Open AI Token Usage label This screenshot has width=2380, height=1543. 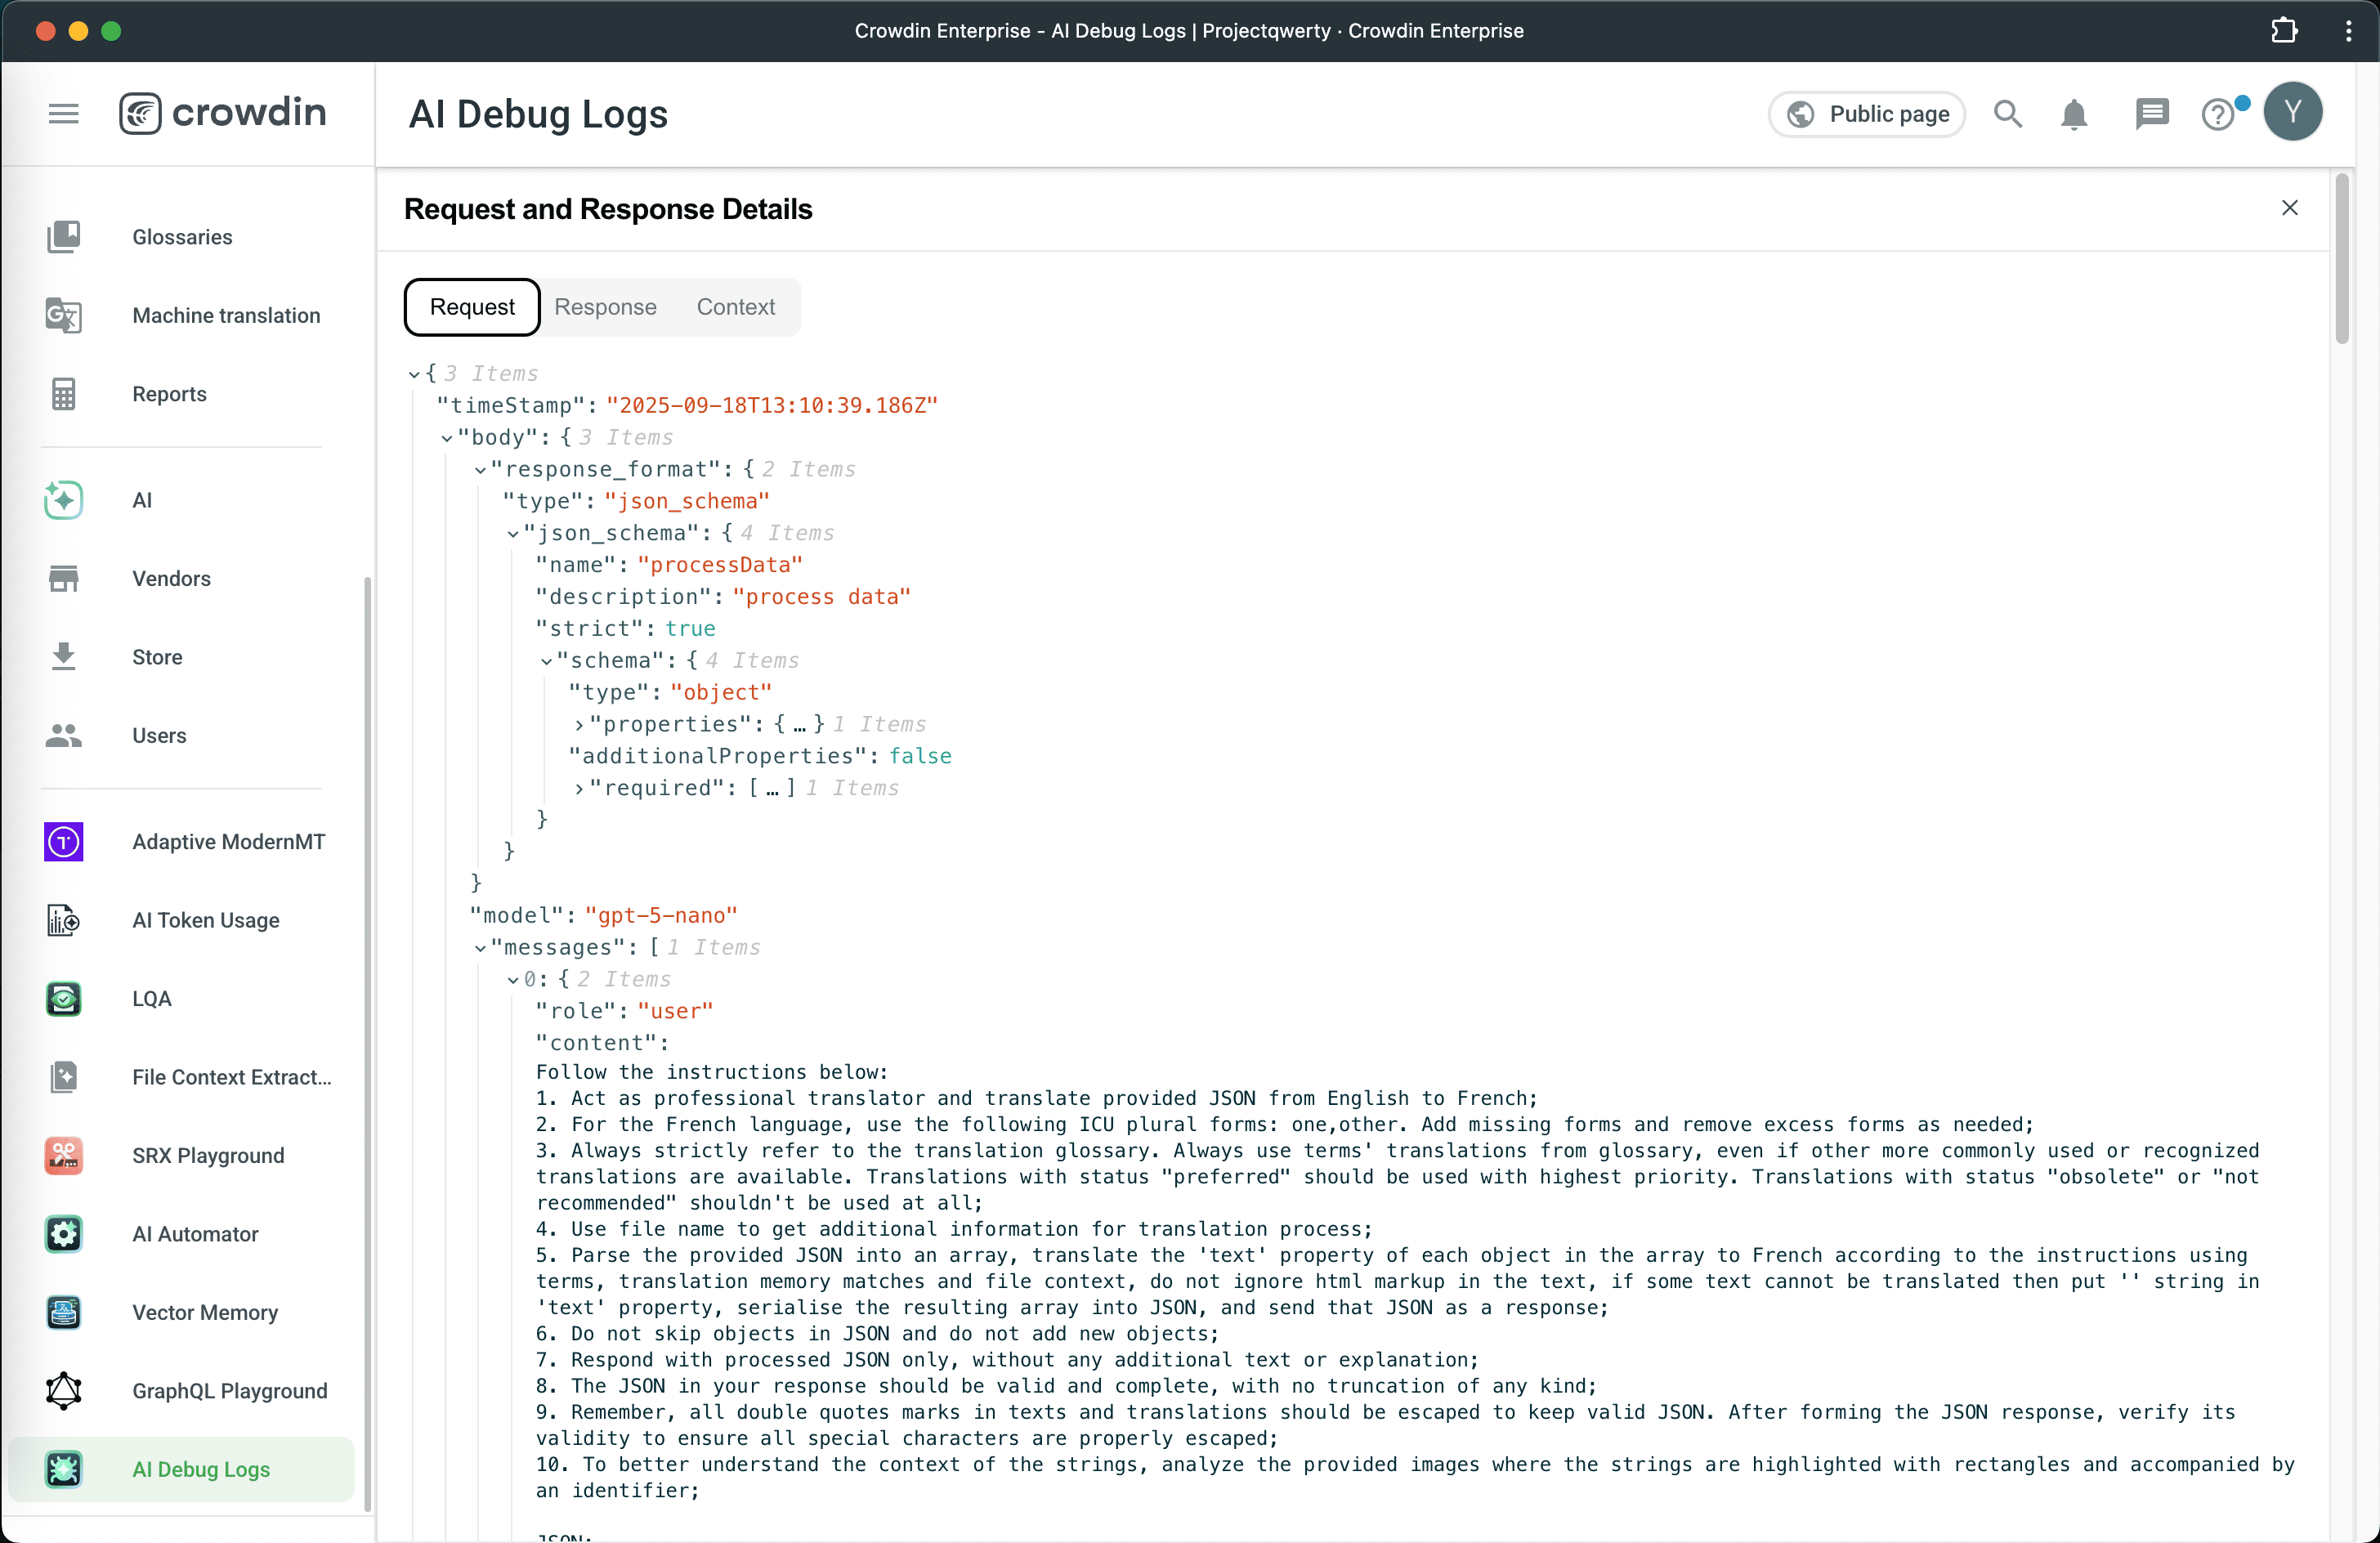pos(205,920)
